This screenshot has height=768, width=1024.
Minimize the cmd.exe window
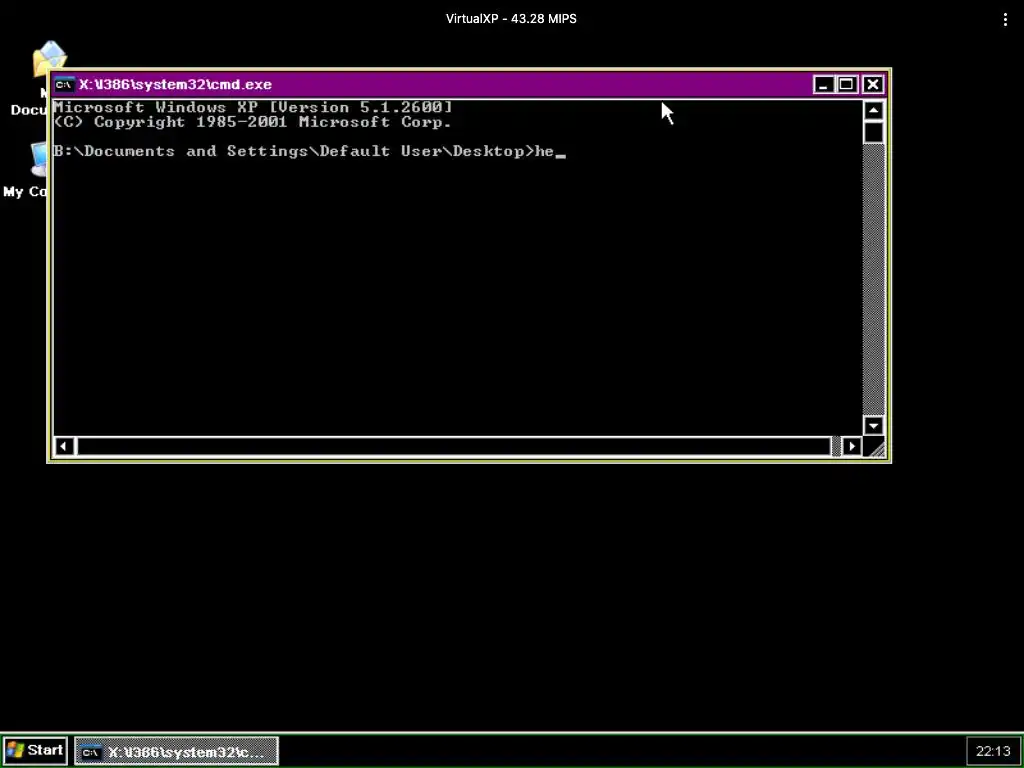(823, 84)
